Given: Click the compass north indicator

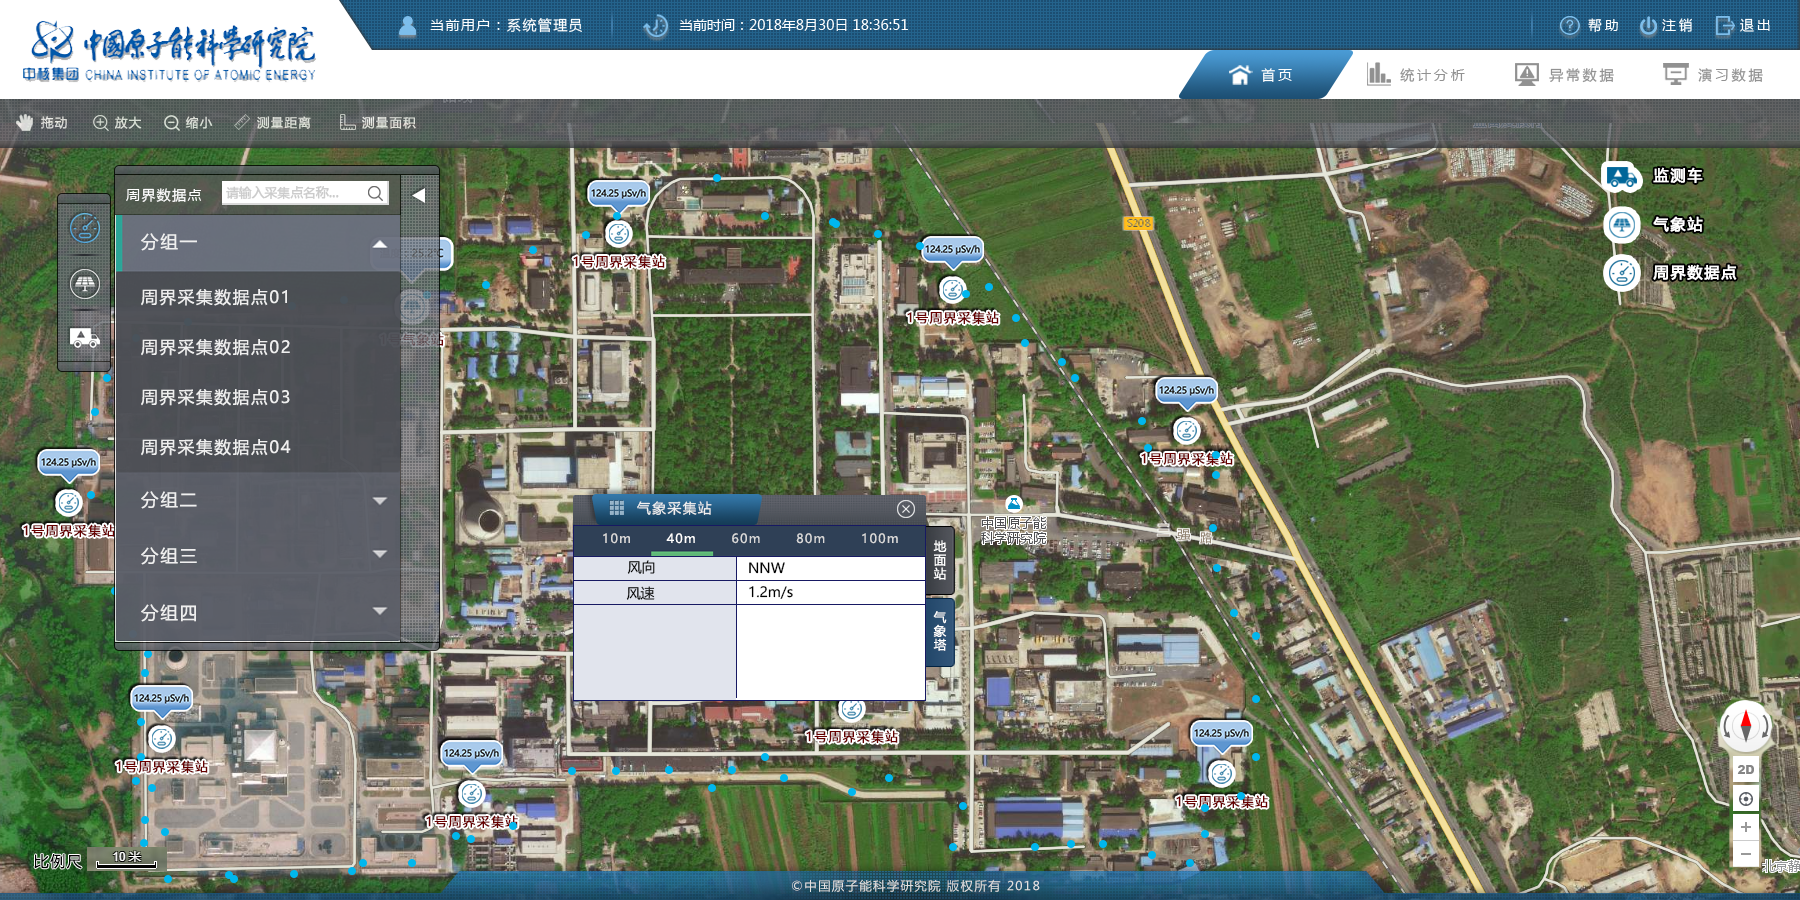Looking at the screenshot, I should [x=1745, y=724].
